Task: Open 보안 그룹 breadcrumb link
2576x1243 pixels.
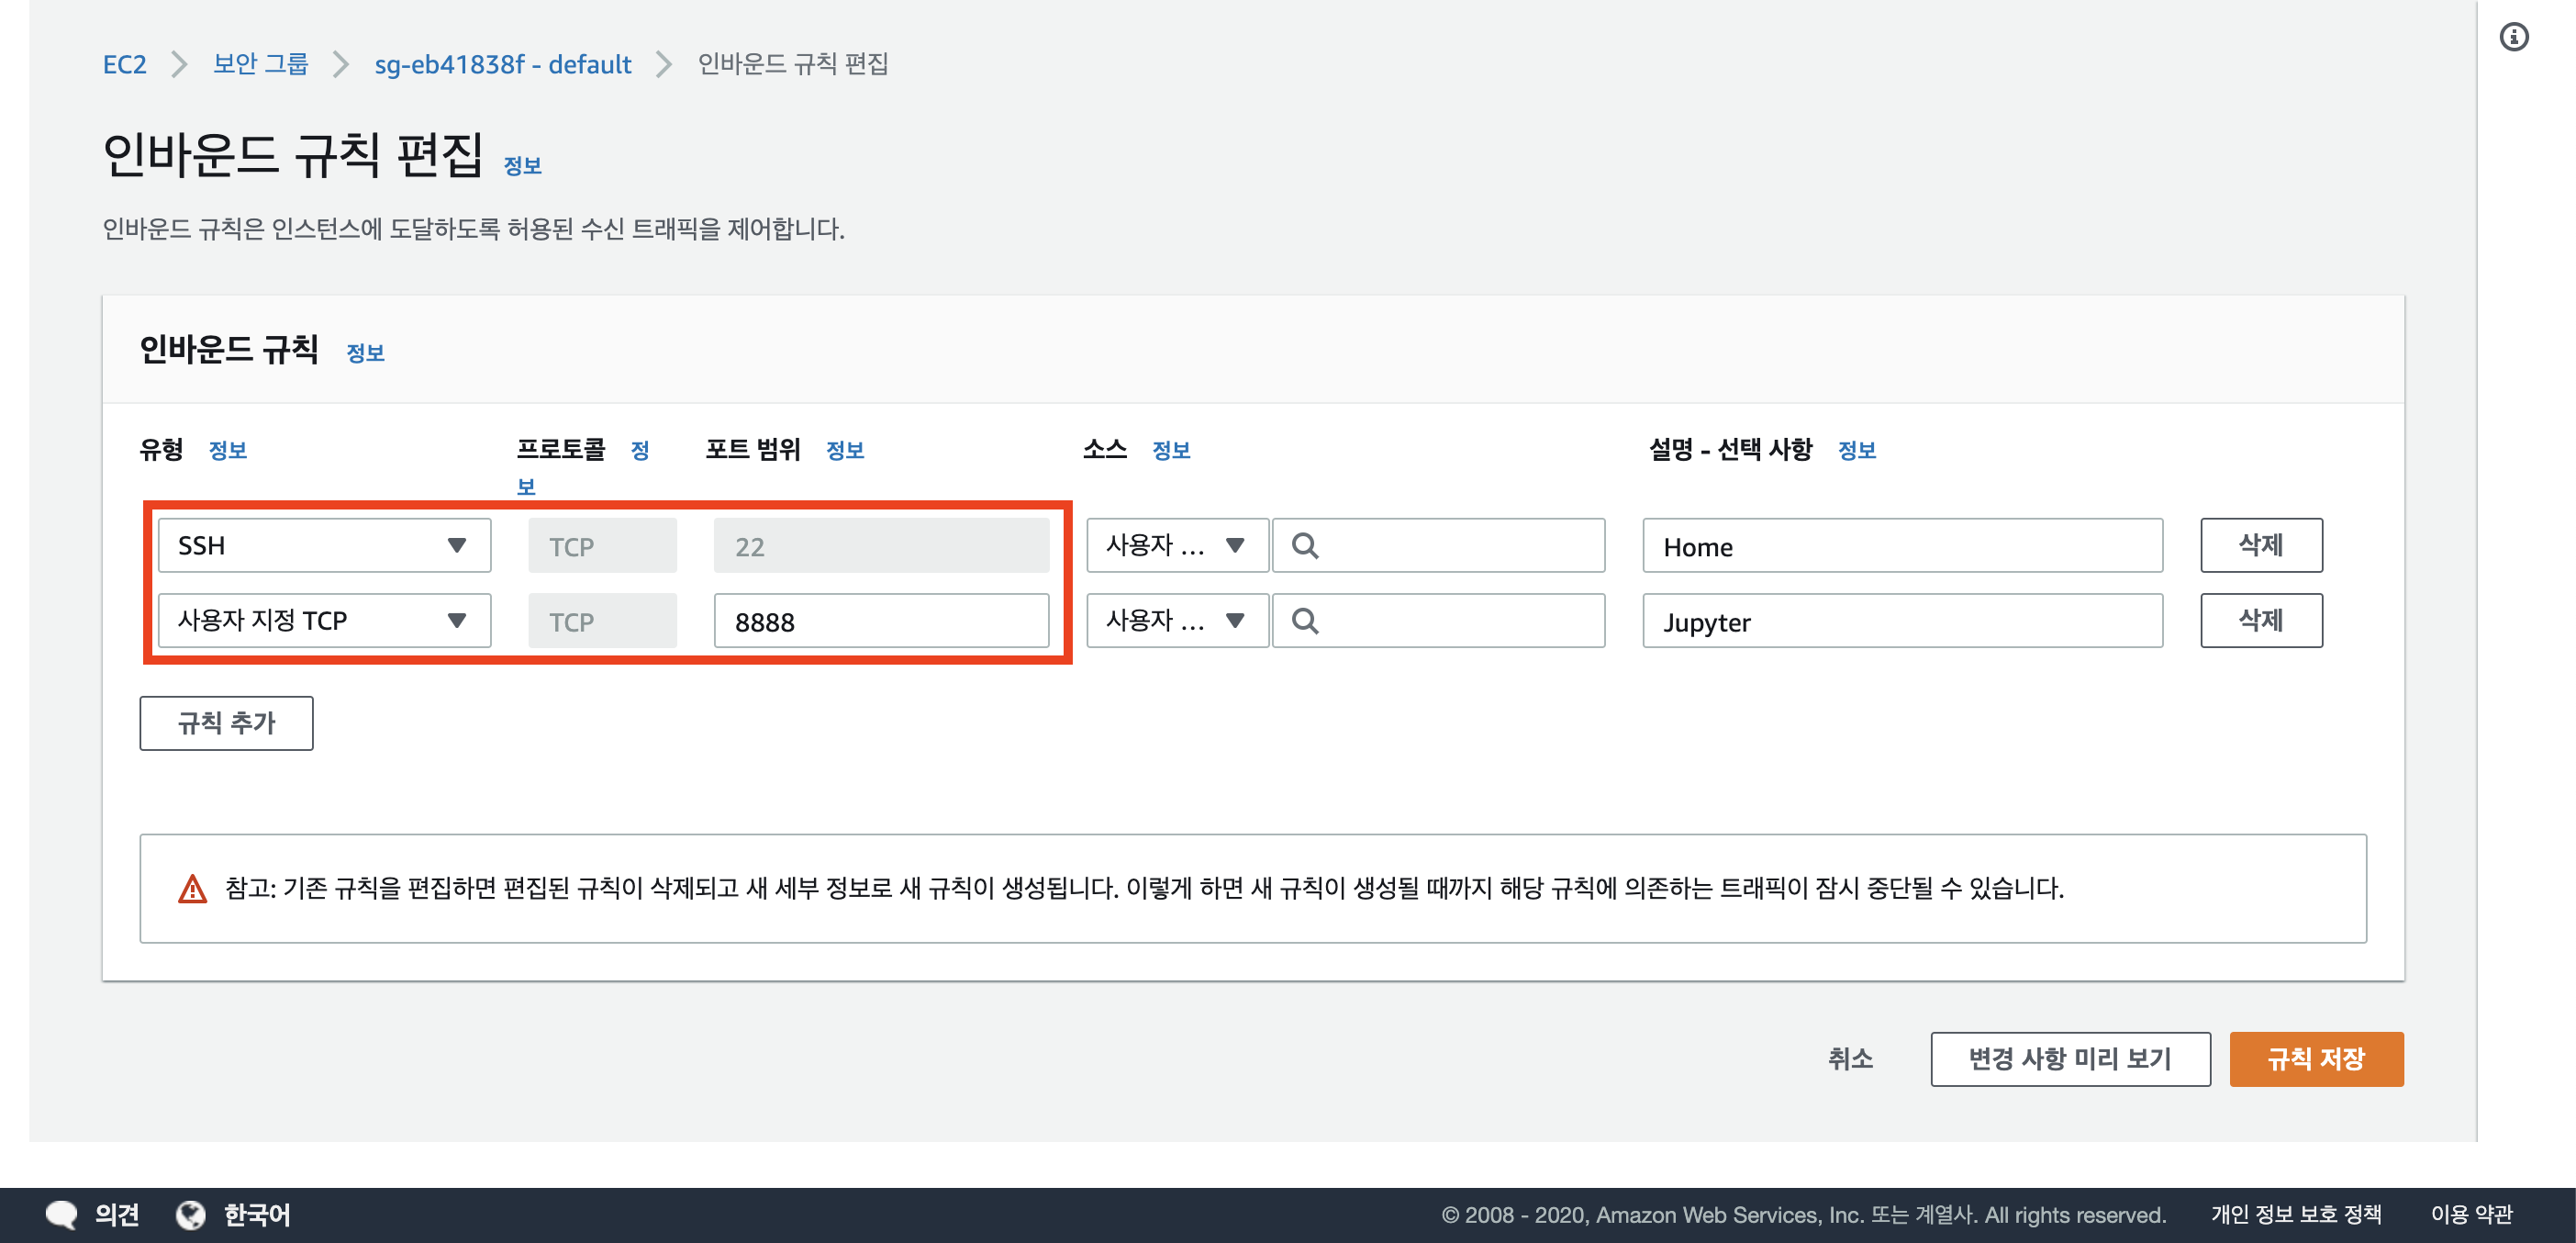Action: click(260, 64)
